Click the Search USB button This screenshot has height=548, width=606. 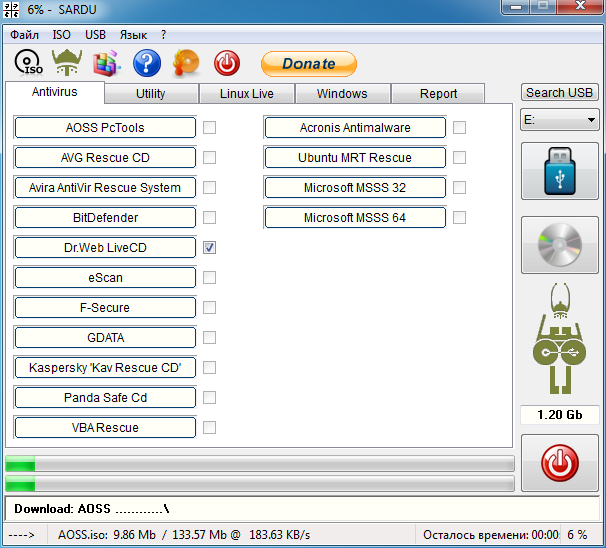(x=560, y=93)
